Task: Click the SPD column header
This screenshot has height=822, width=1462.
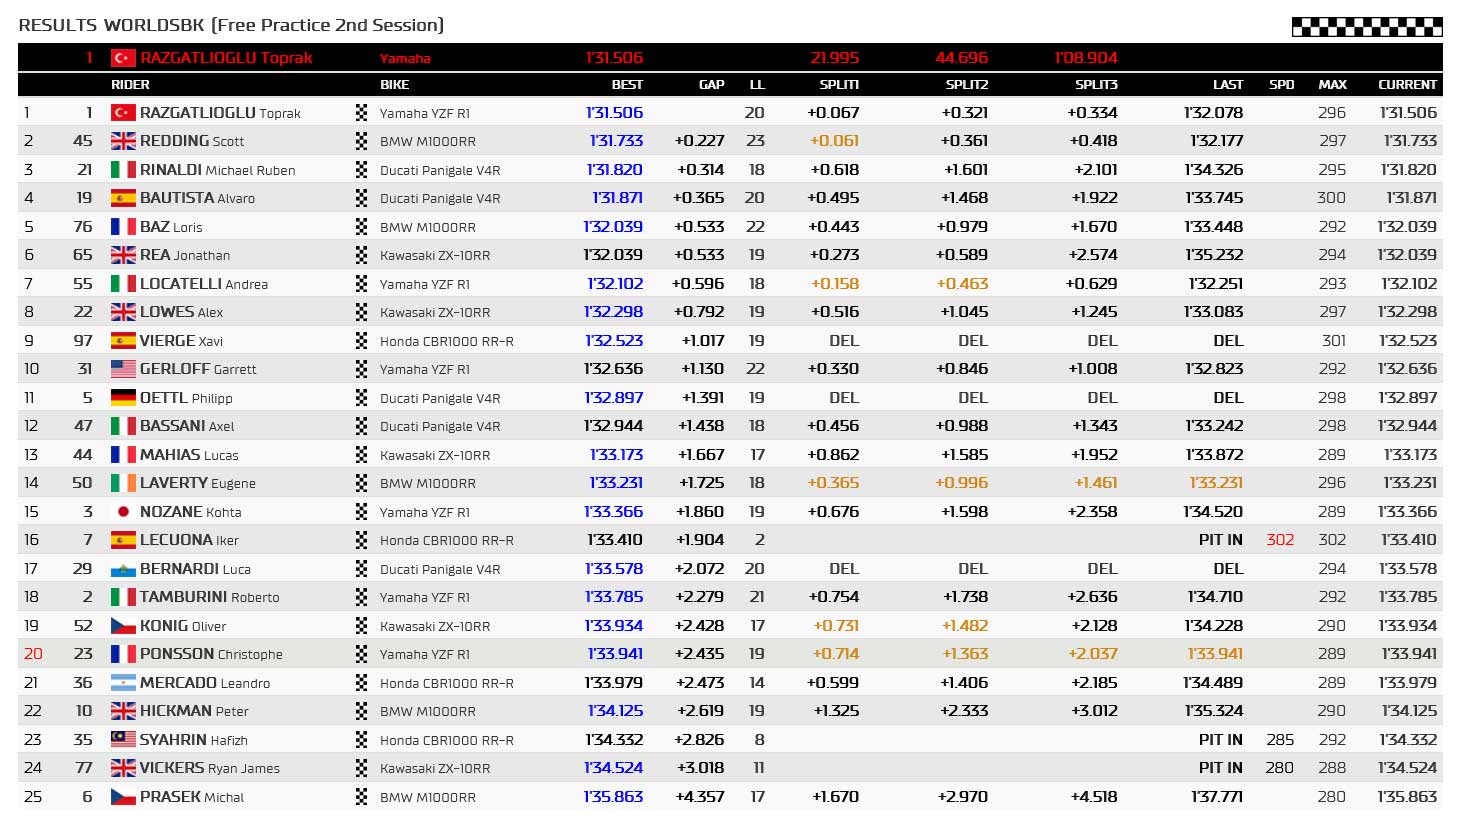Action: [x=1281, y=85]
